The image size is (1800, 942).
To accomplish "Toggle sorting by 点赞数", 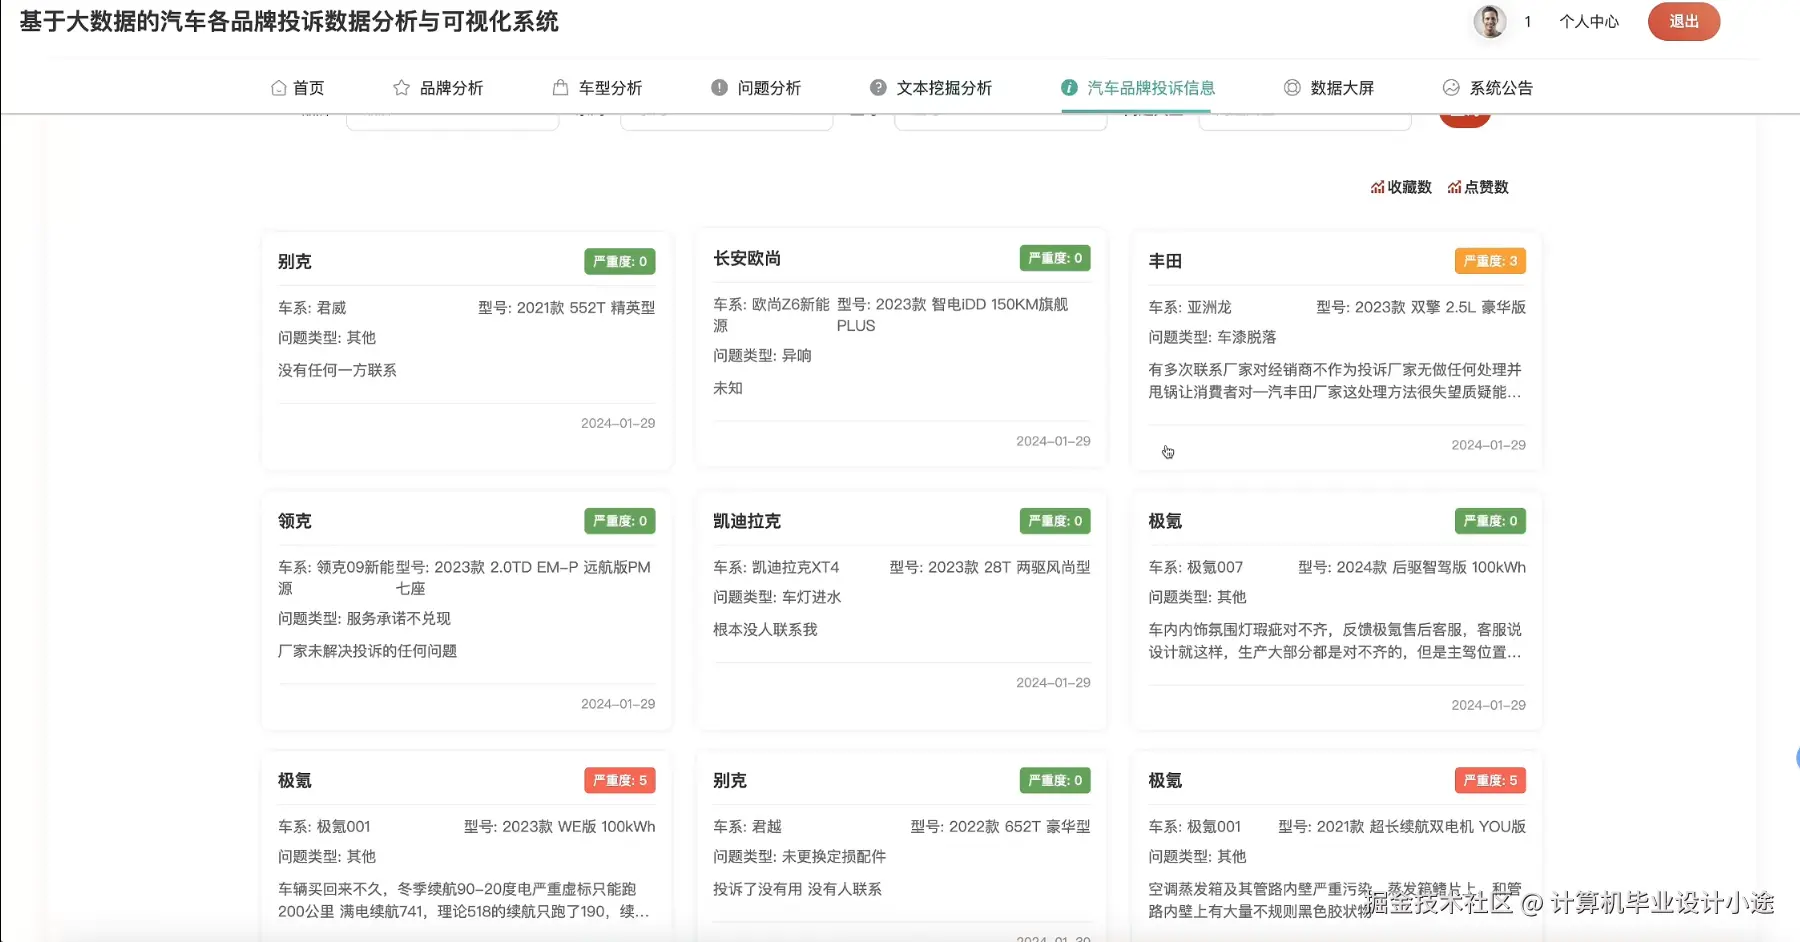I will (1478, 186).
